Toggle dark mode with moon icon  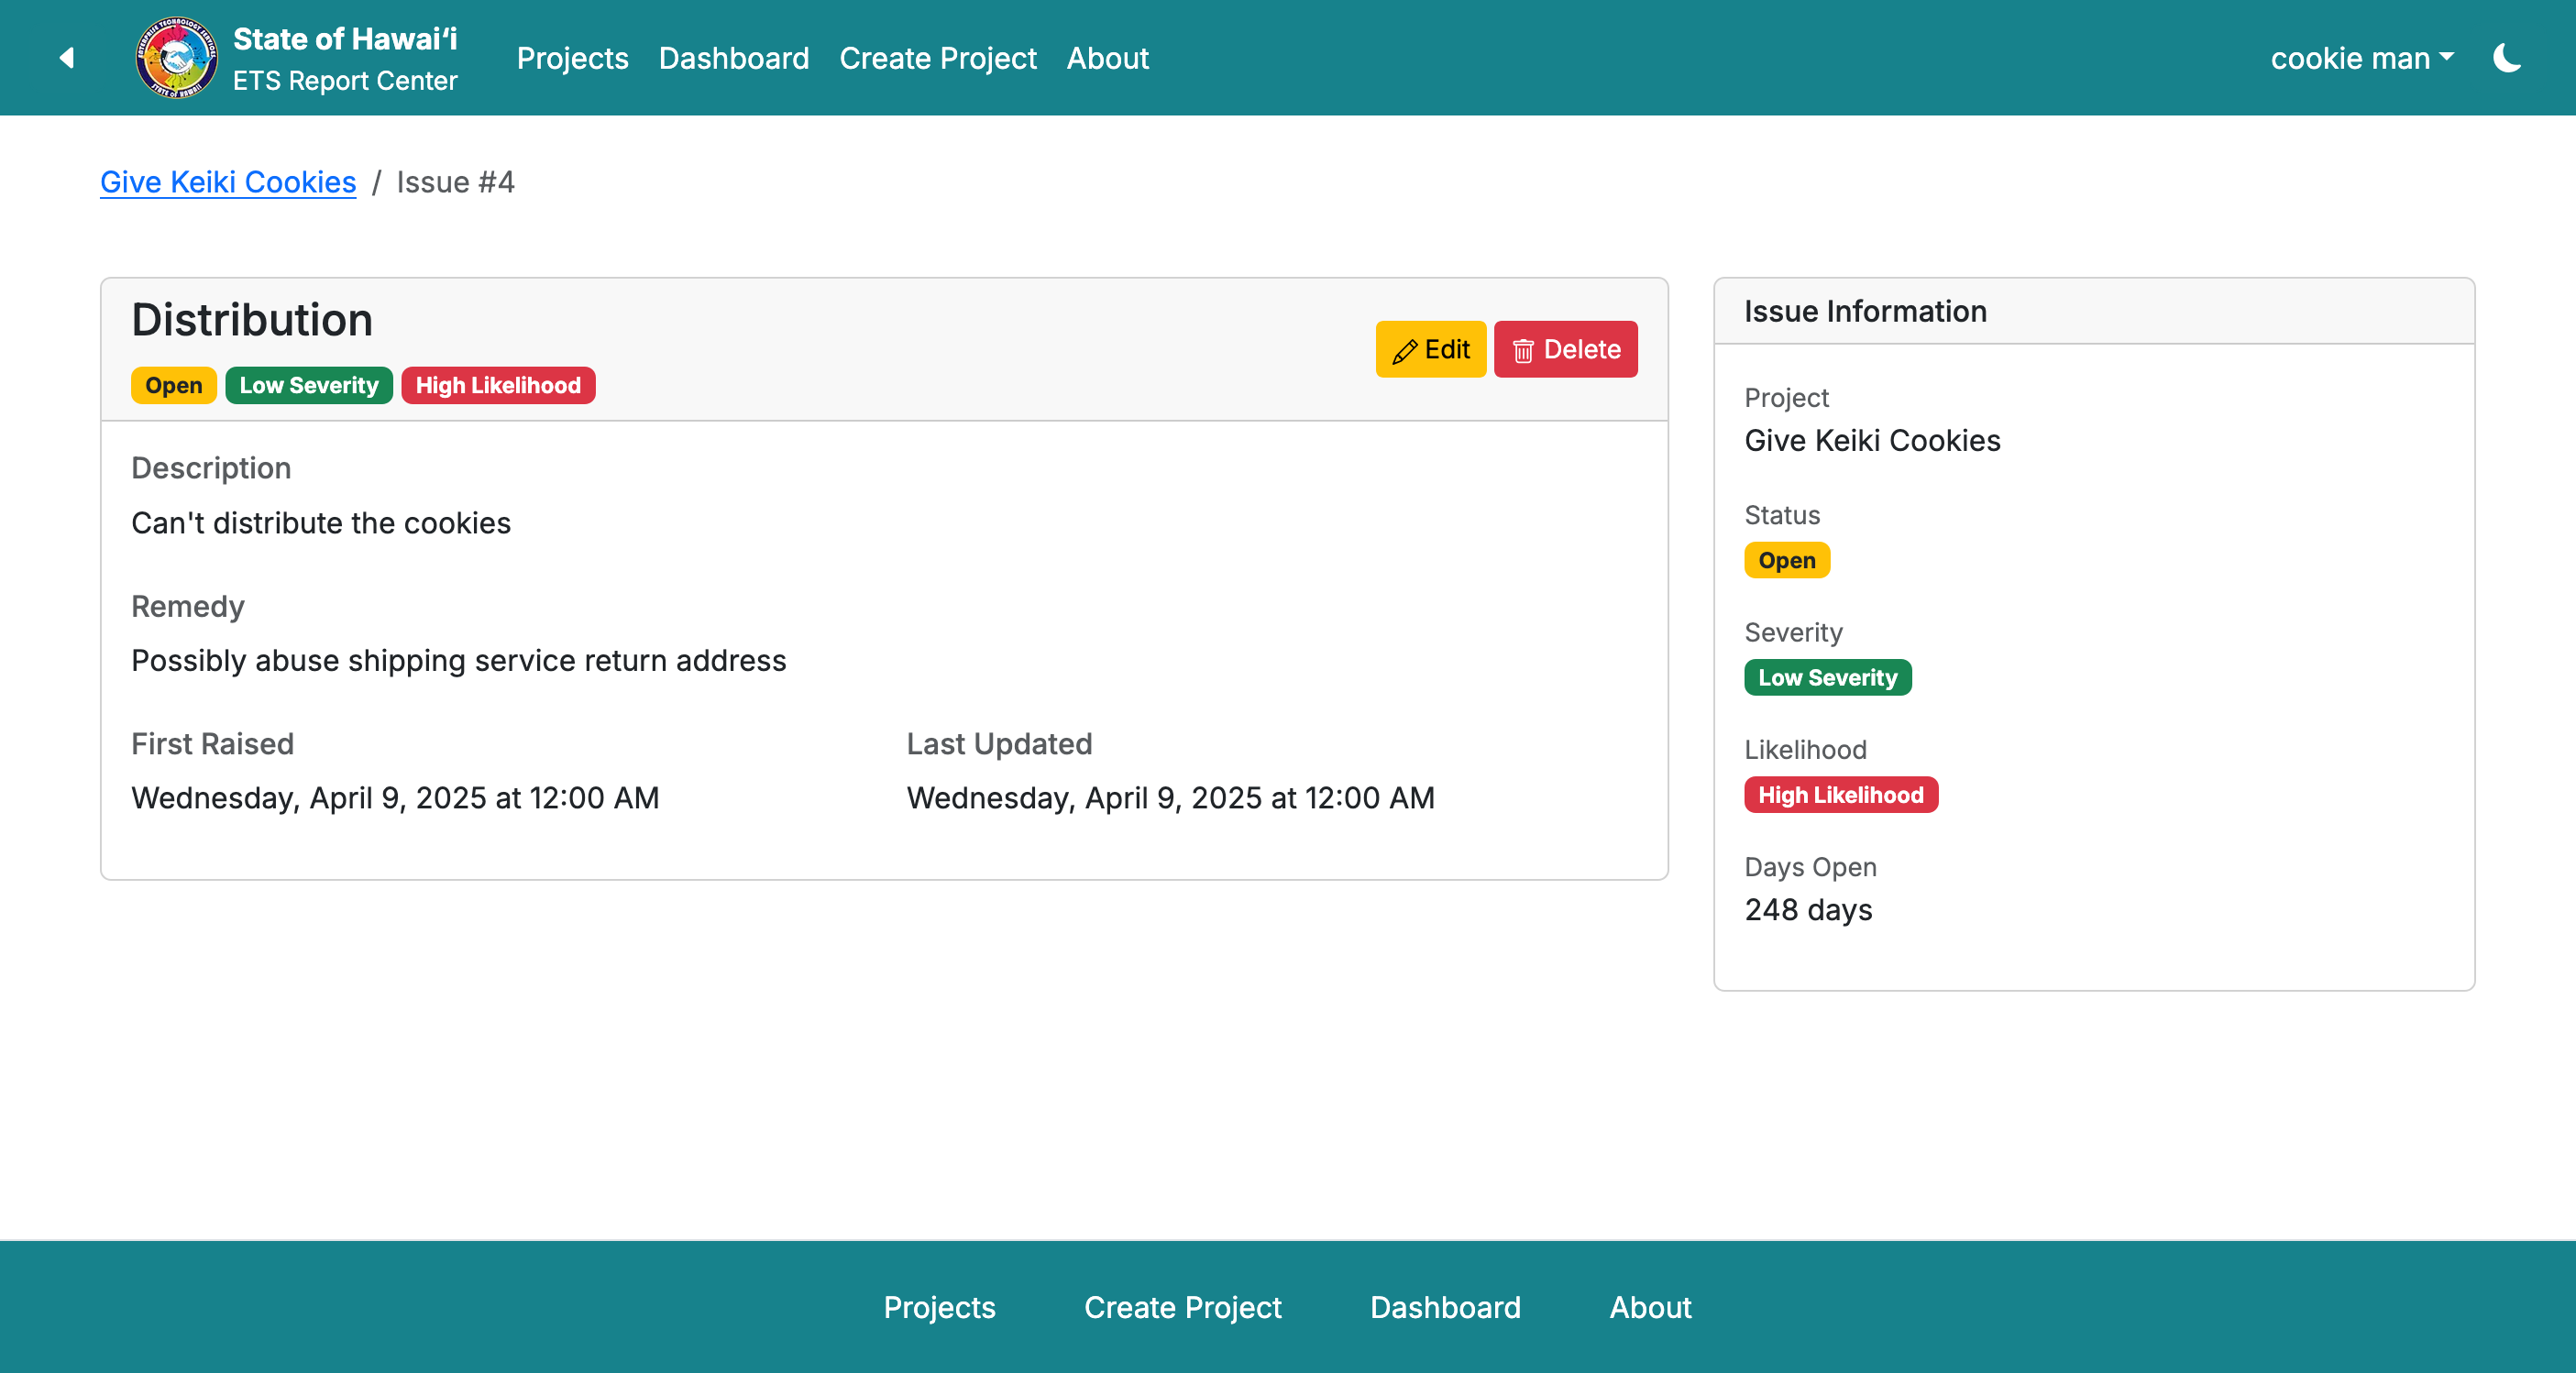(2507, 58)
